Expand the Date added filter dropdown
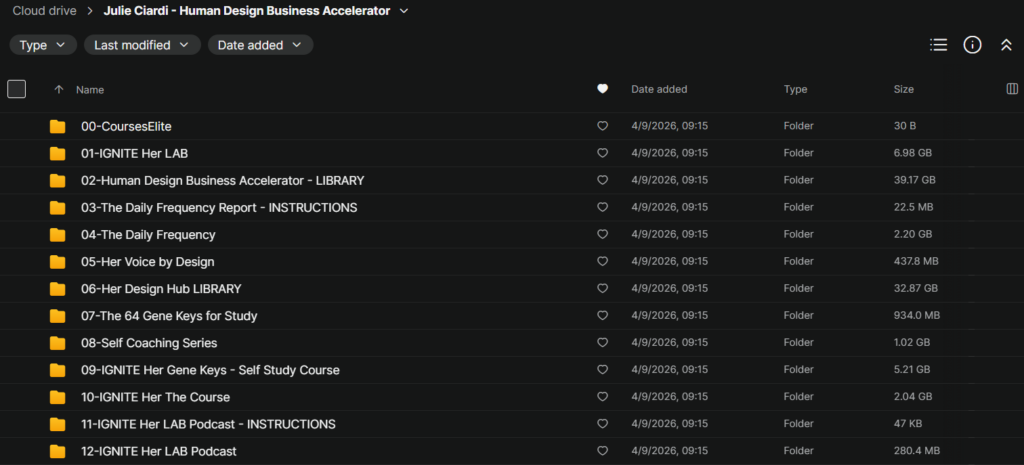The image size is (1024, 465). (260, 45)
